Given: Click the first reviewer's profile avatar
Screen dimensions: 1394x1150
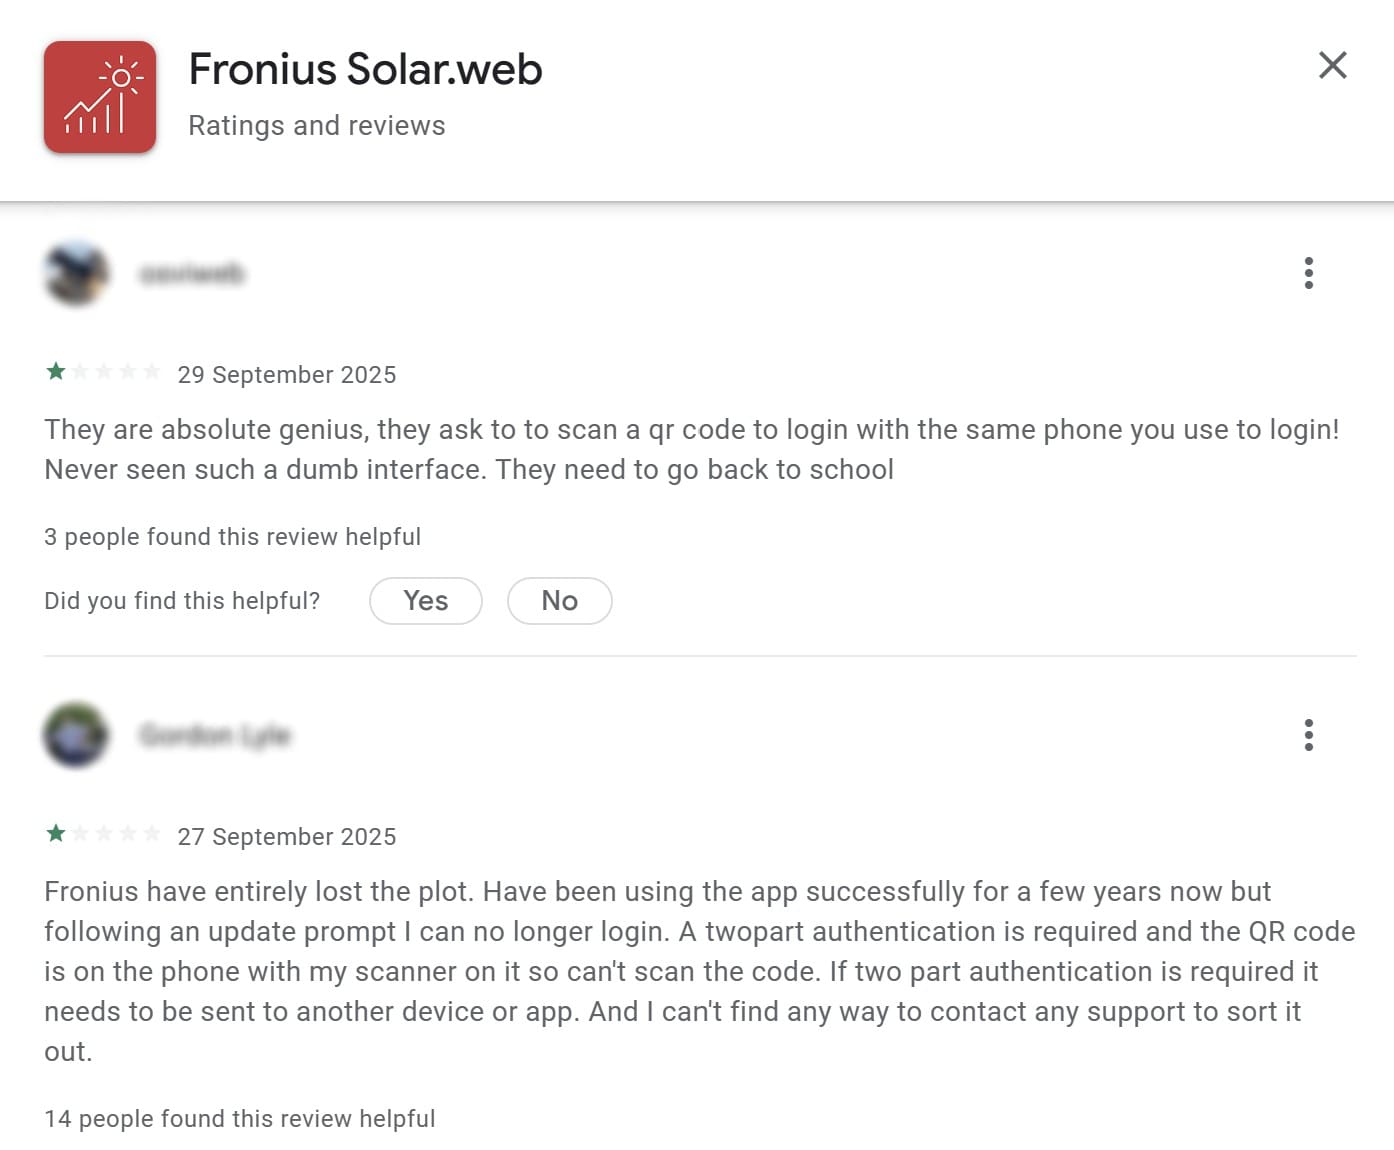Looking at the screenshot, I should point(76,273).
